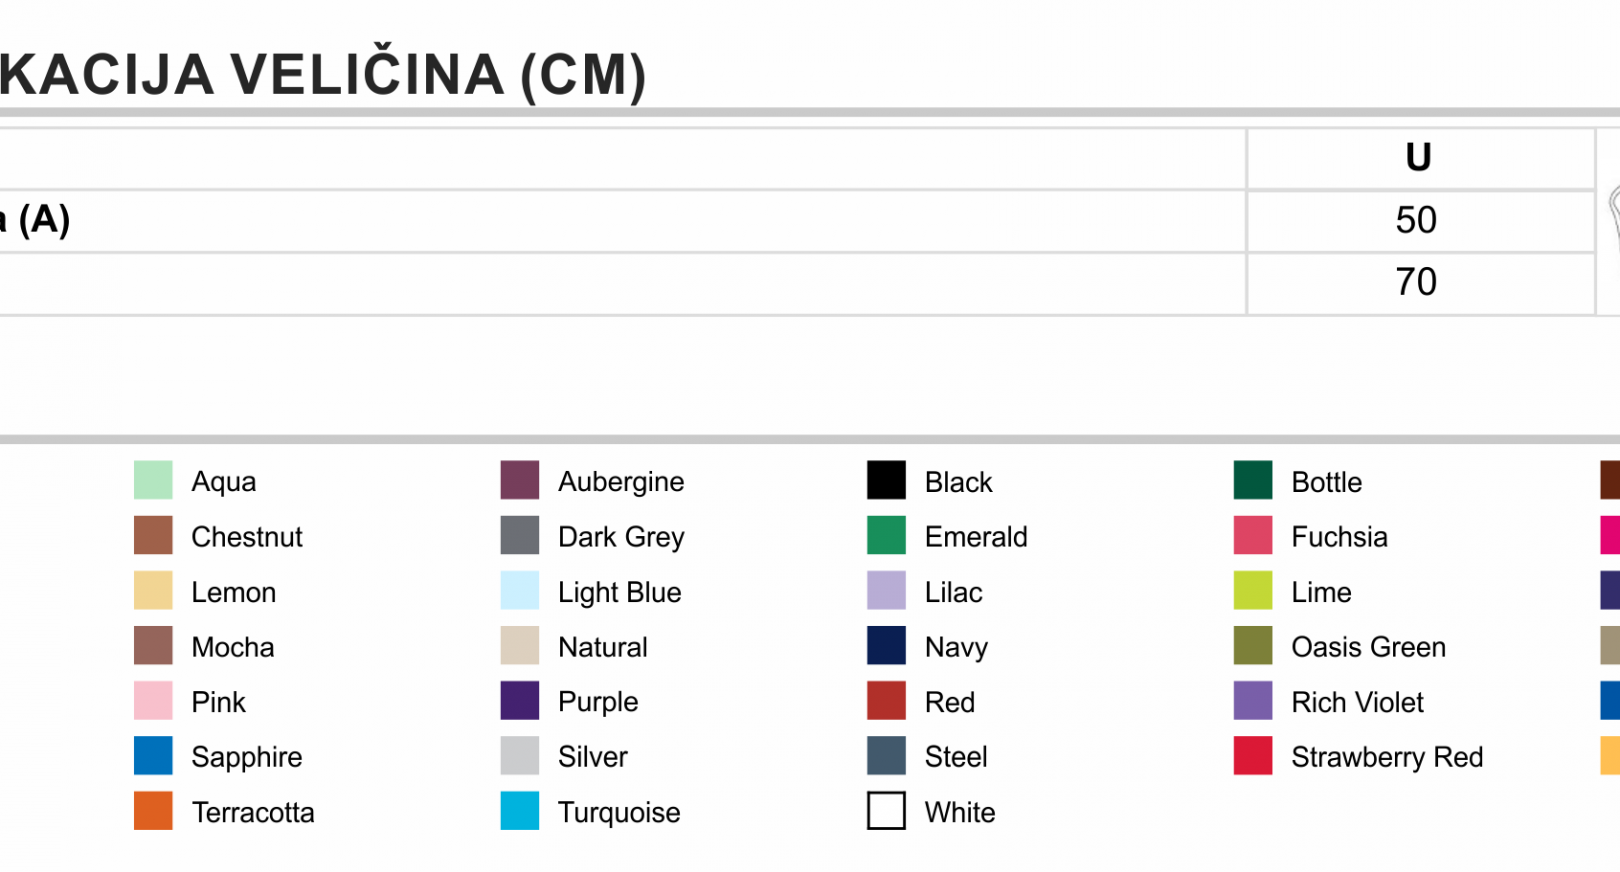Select the Lime color swatch

(x=1253, y=590)
